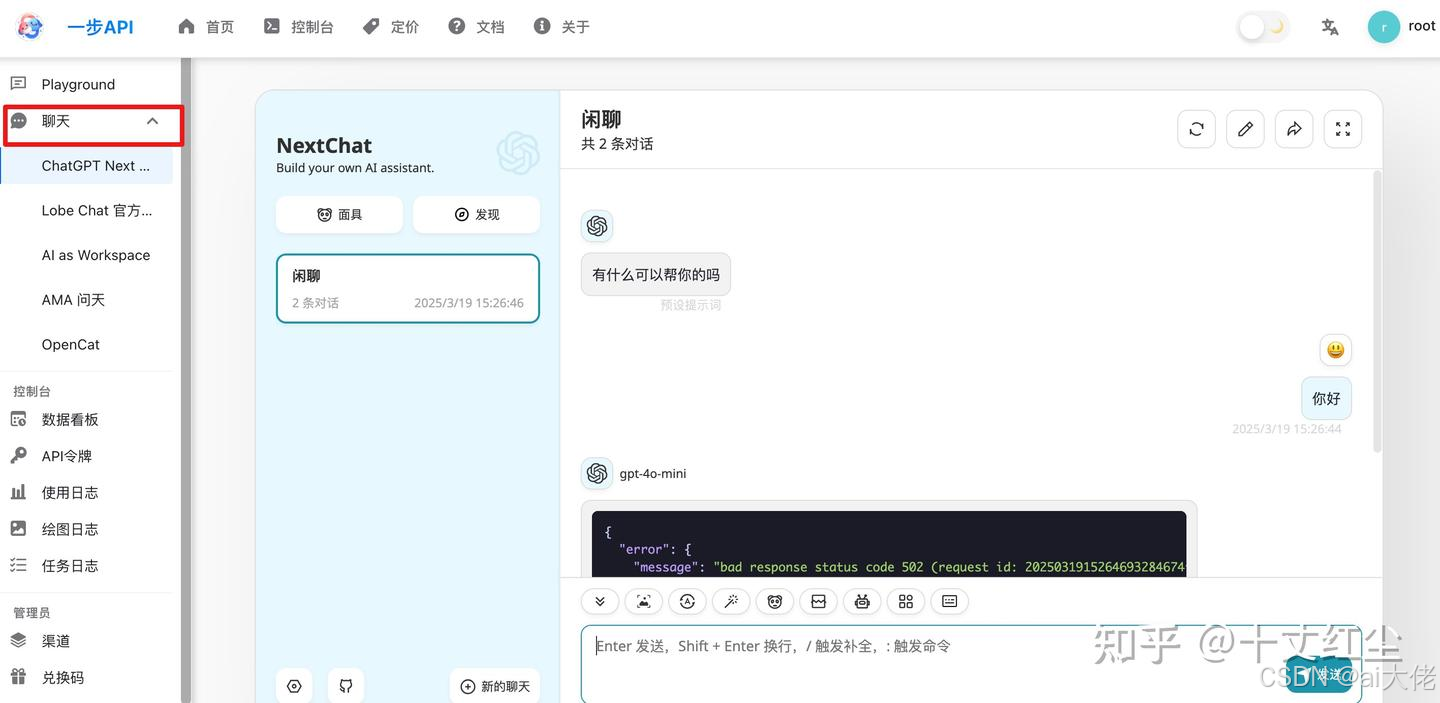This screenshot has height=703, width=1440.
Task: Open the root user avatar menu
Action: pyautogui.click(x=1384, y=27)
